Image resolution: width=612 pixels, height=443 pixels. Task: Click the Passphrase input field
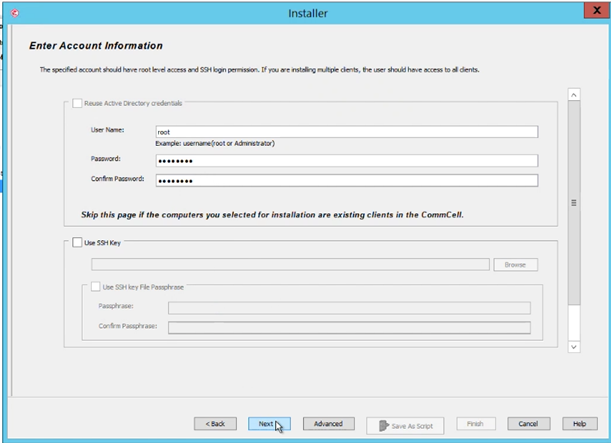pyautogui.click(x=349, y=308)
